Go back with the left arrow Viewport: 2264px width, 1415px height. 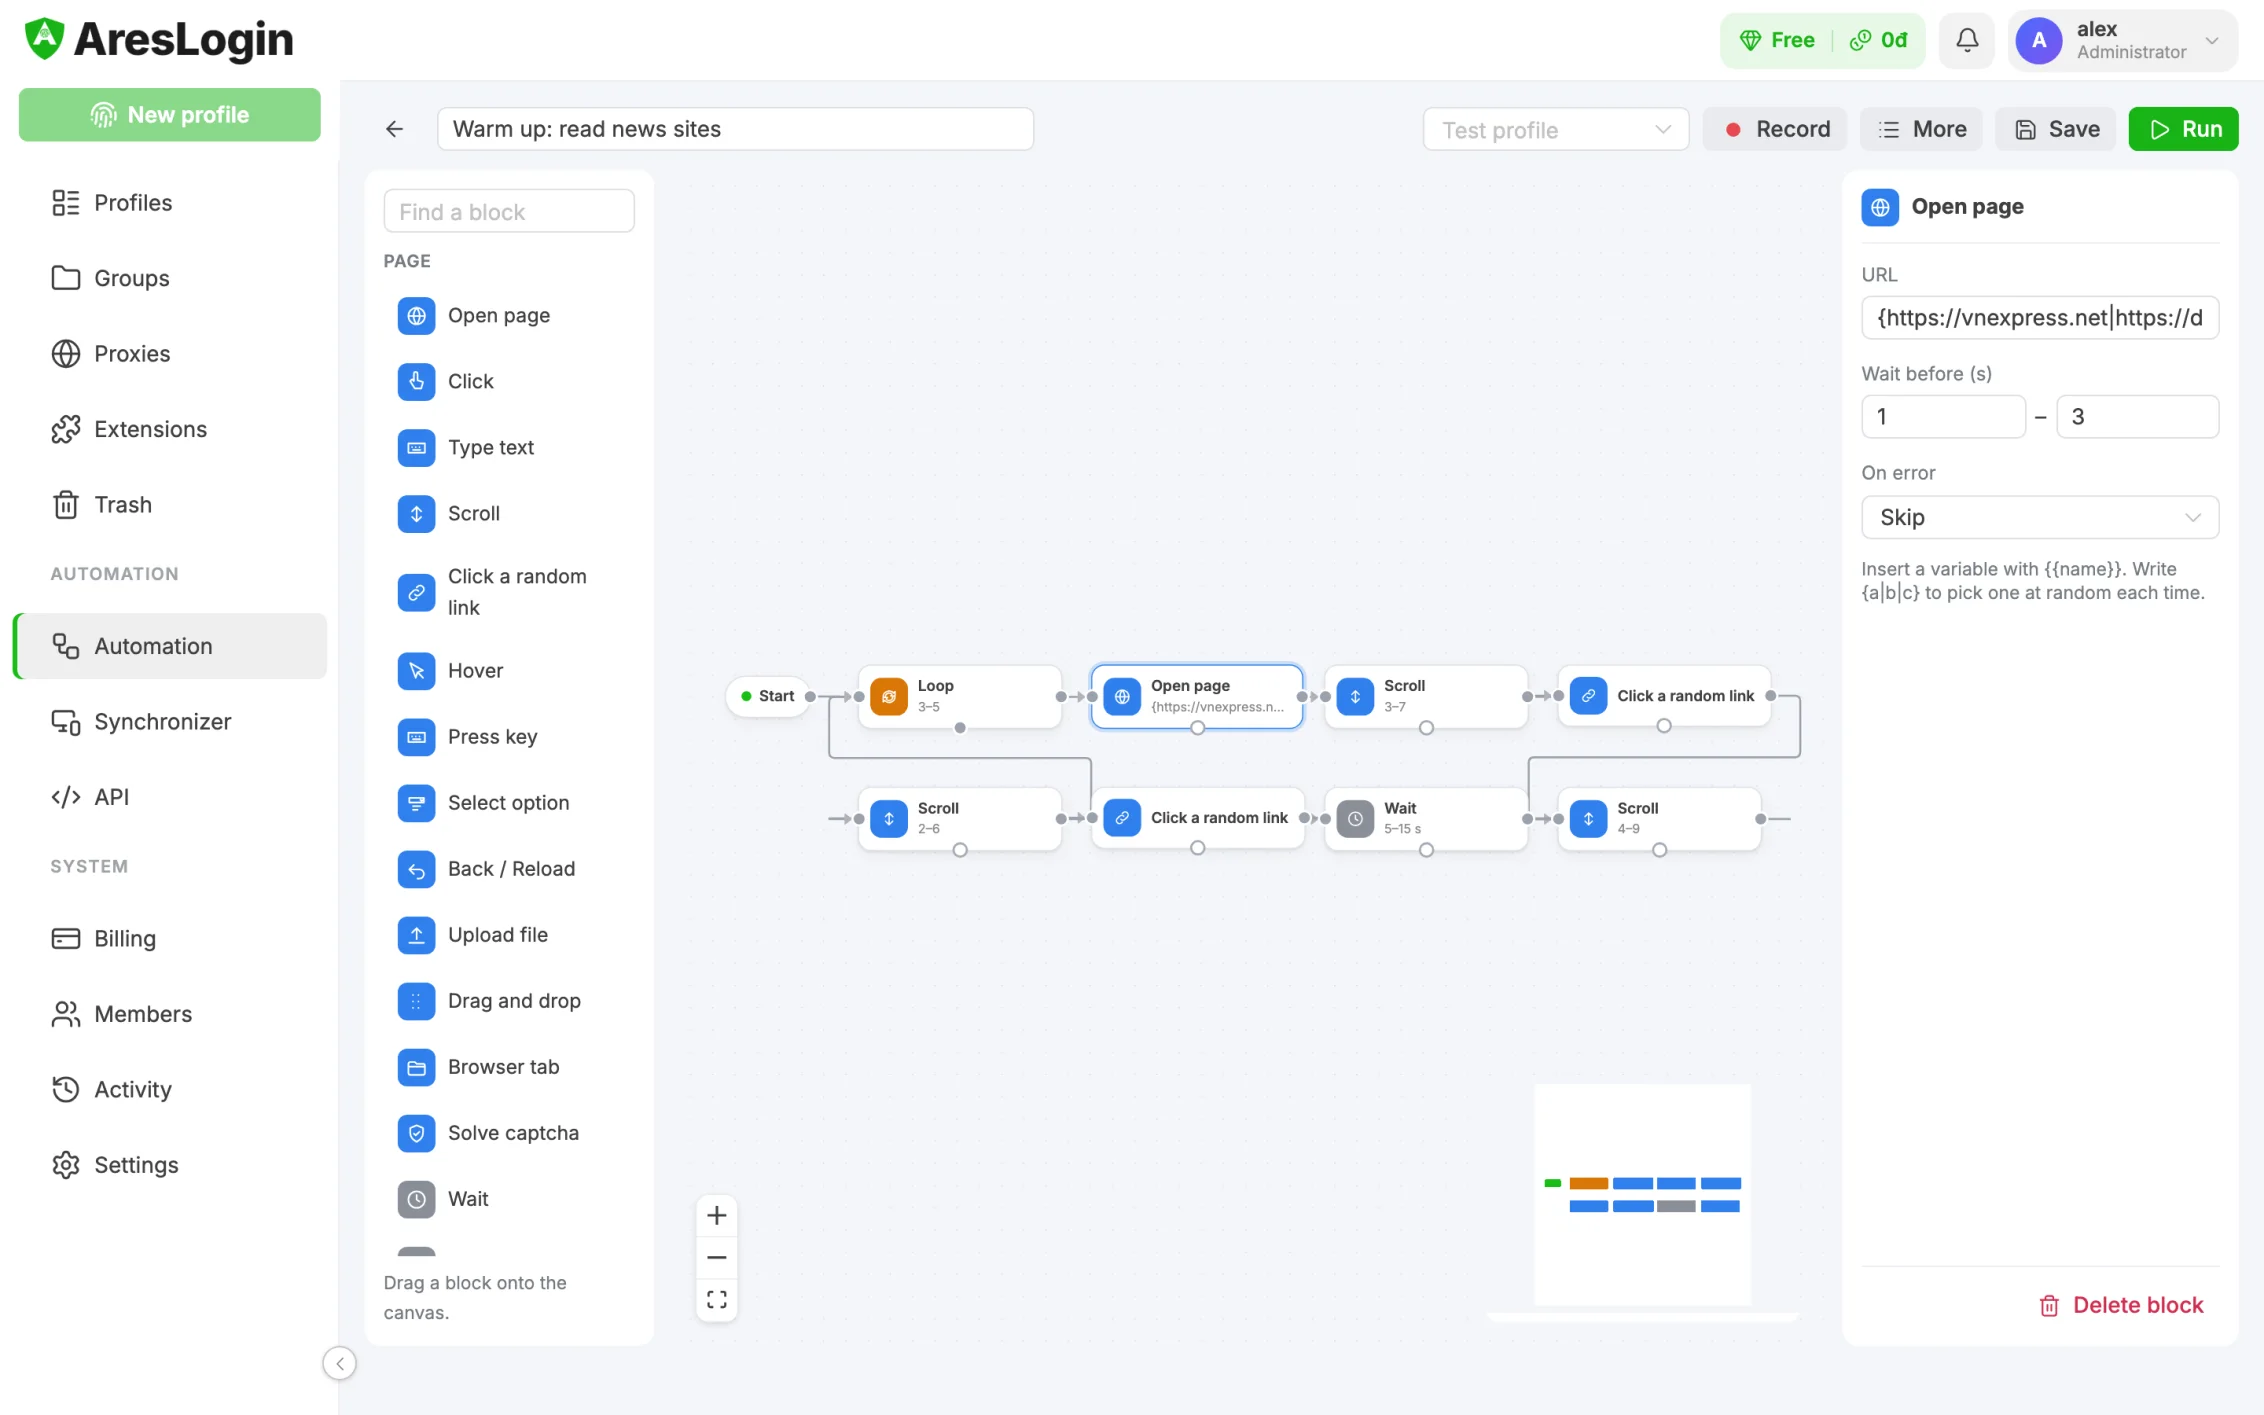tap(394, 129)
